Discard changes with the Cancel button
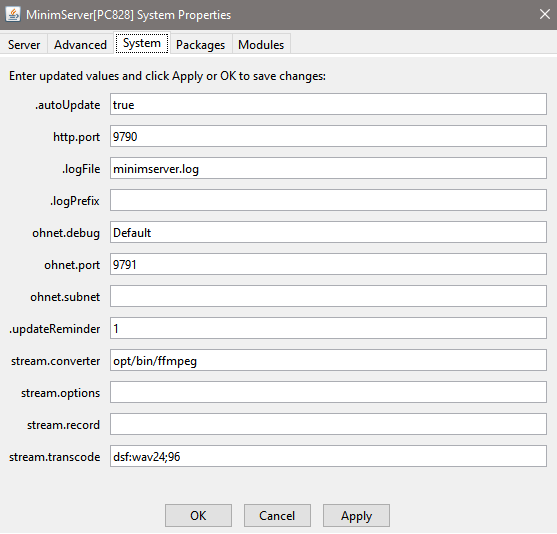The height and width of the screenshot is (534, 557). (277, 516)
